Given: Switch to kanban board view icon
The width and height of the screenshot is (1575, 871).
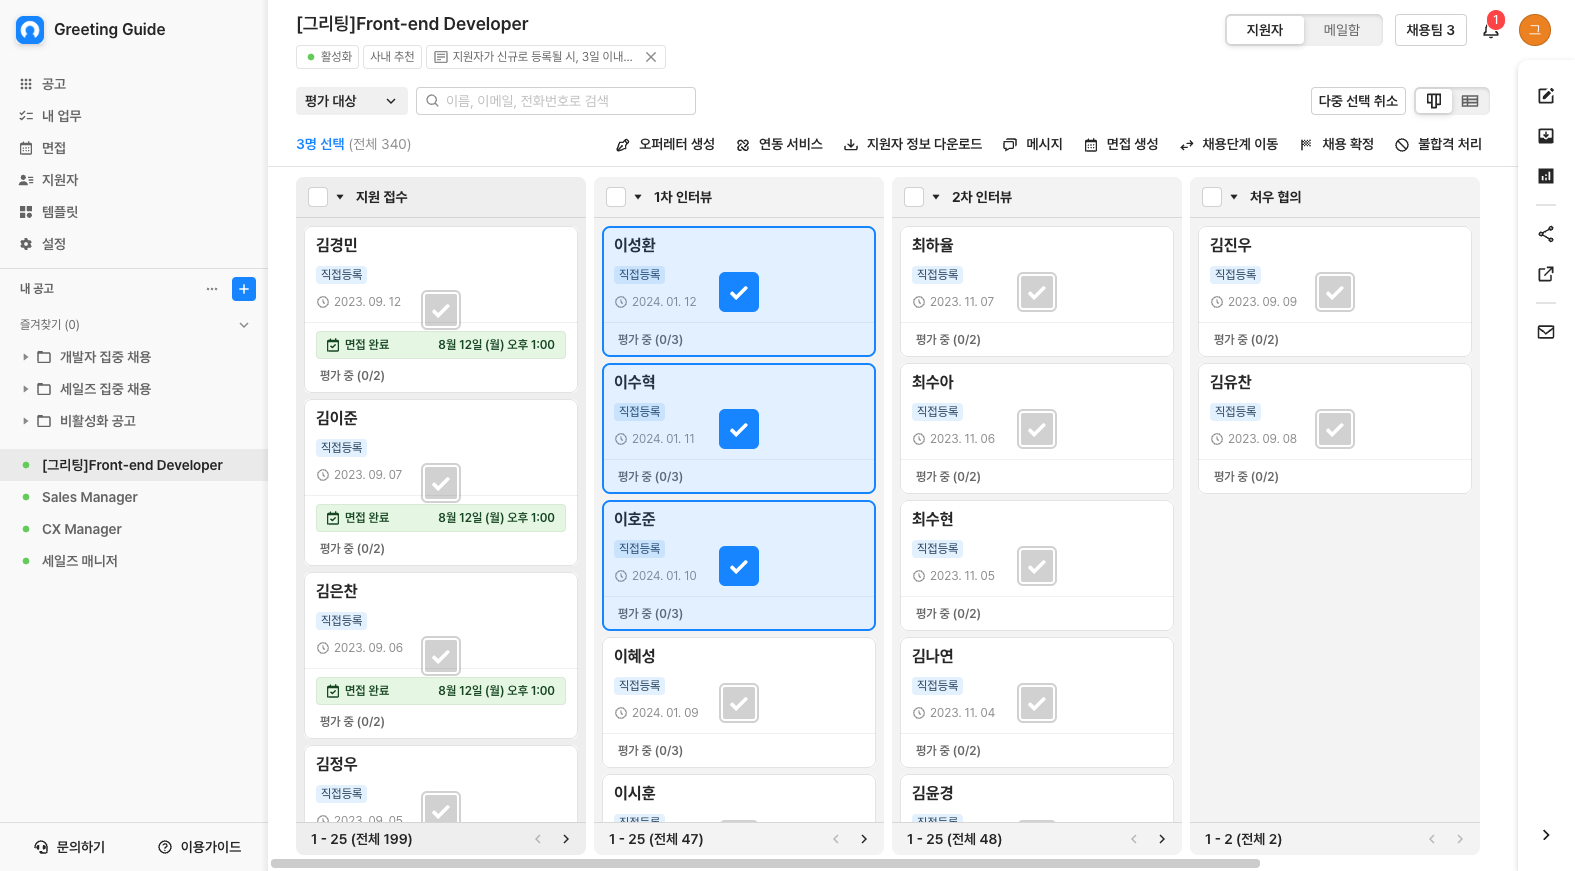Looking at the screenshot, I should click(1434, 101).
